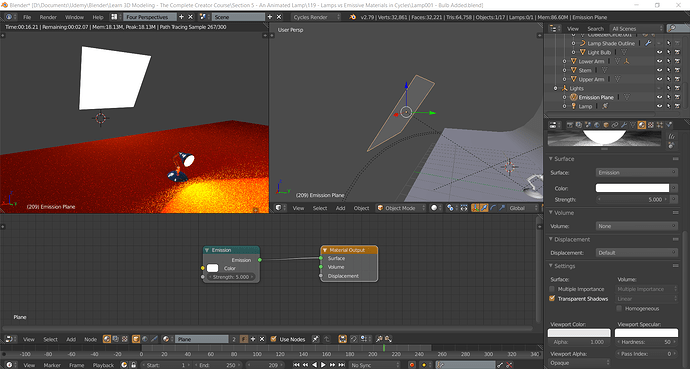Open the All Scenes outliner dropdown
Image resolution: width=690 pixels, height=369 pixels.
tap(636, 28)
